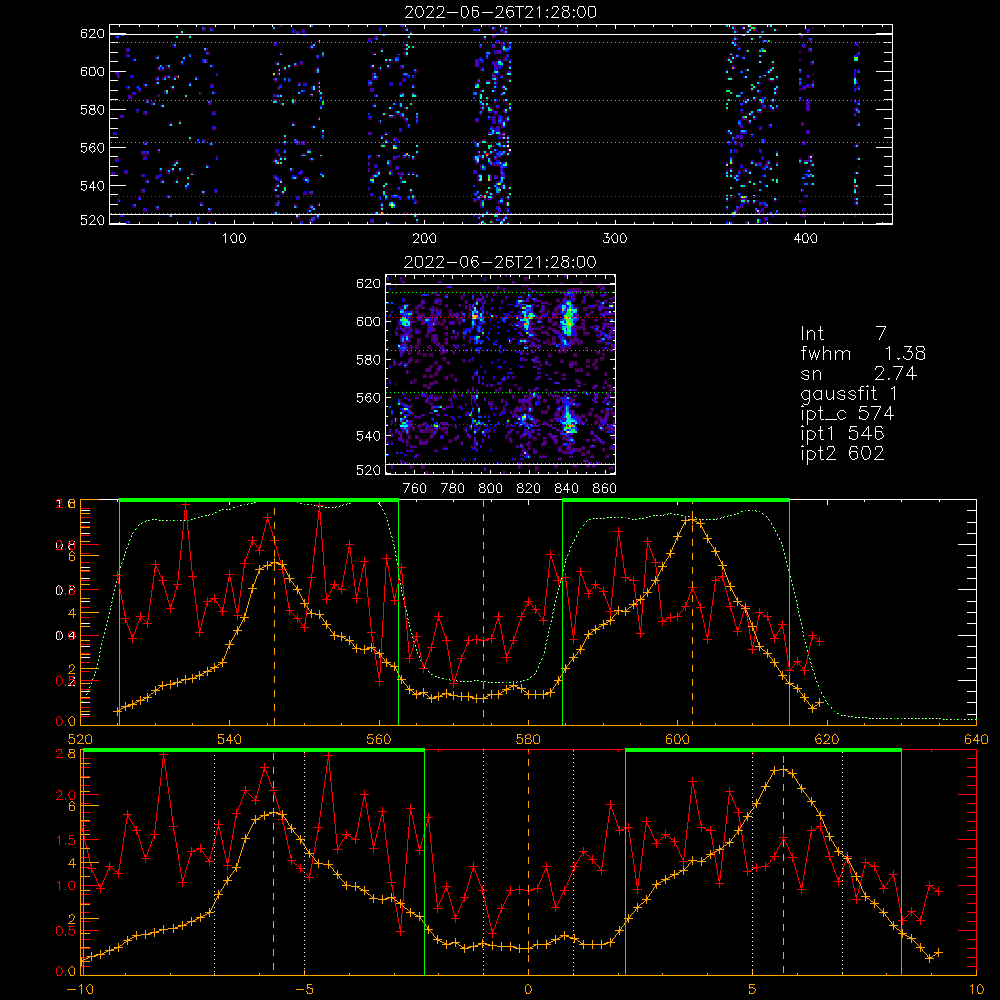
Task: Click x-axis label -10 on bottom plot
Action: tap(80, 990)
